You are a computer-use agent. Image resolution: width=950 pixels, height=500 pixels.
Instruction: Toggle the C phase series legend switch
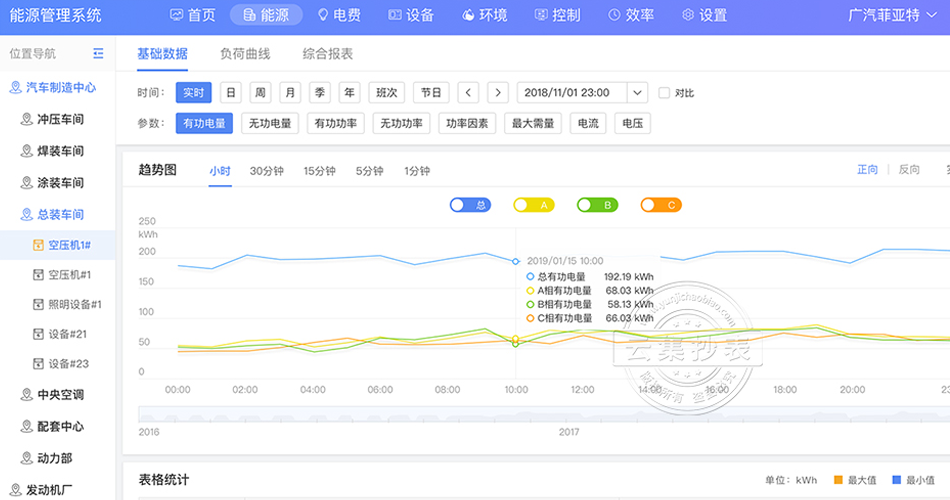[x=661, y=205]
